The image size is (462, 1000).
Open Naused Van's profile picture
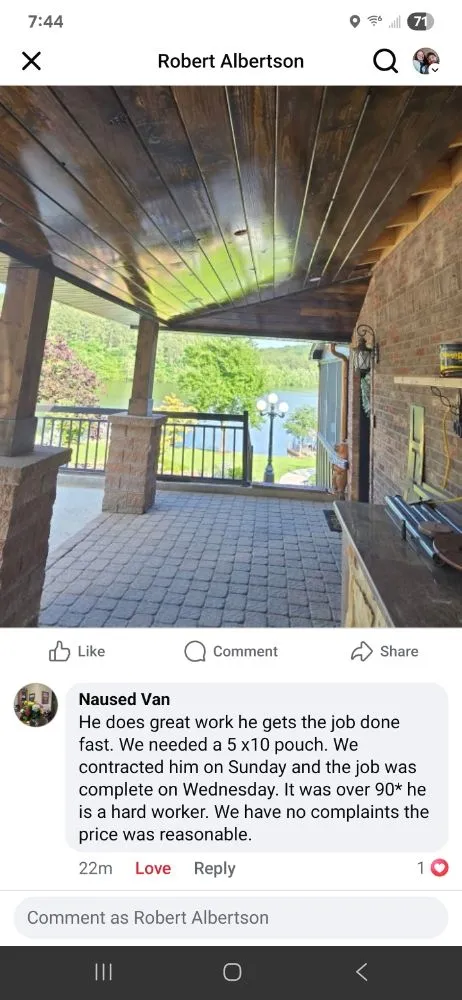[36, 705]
